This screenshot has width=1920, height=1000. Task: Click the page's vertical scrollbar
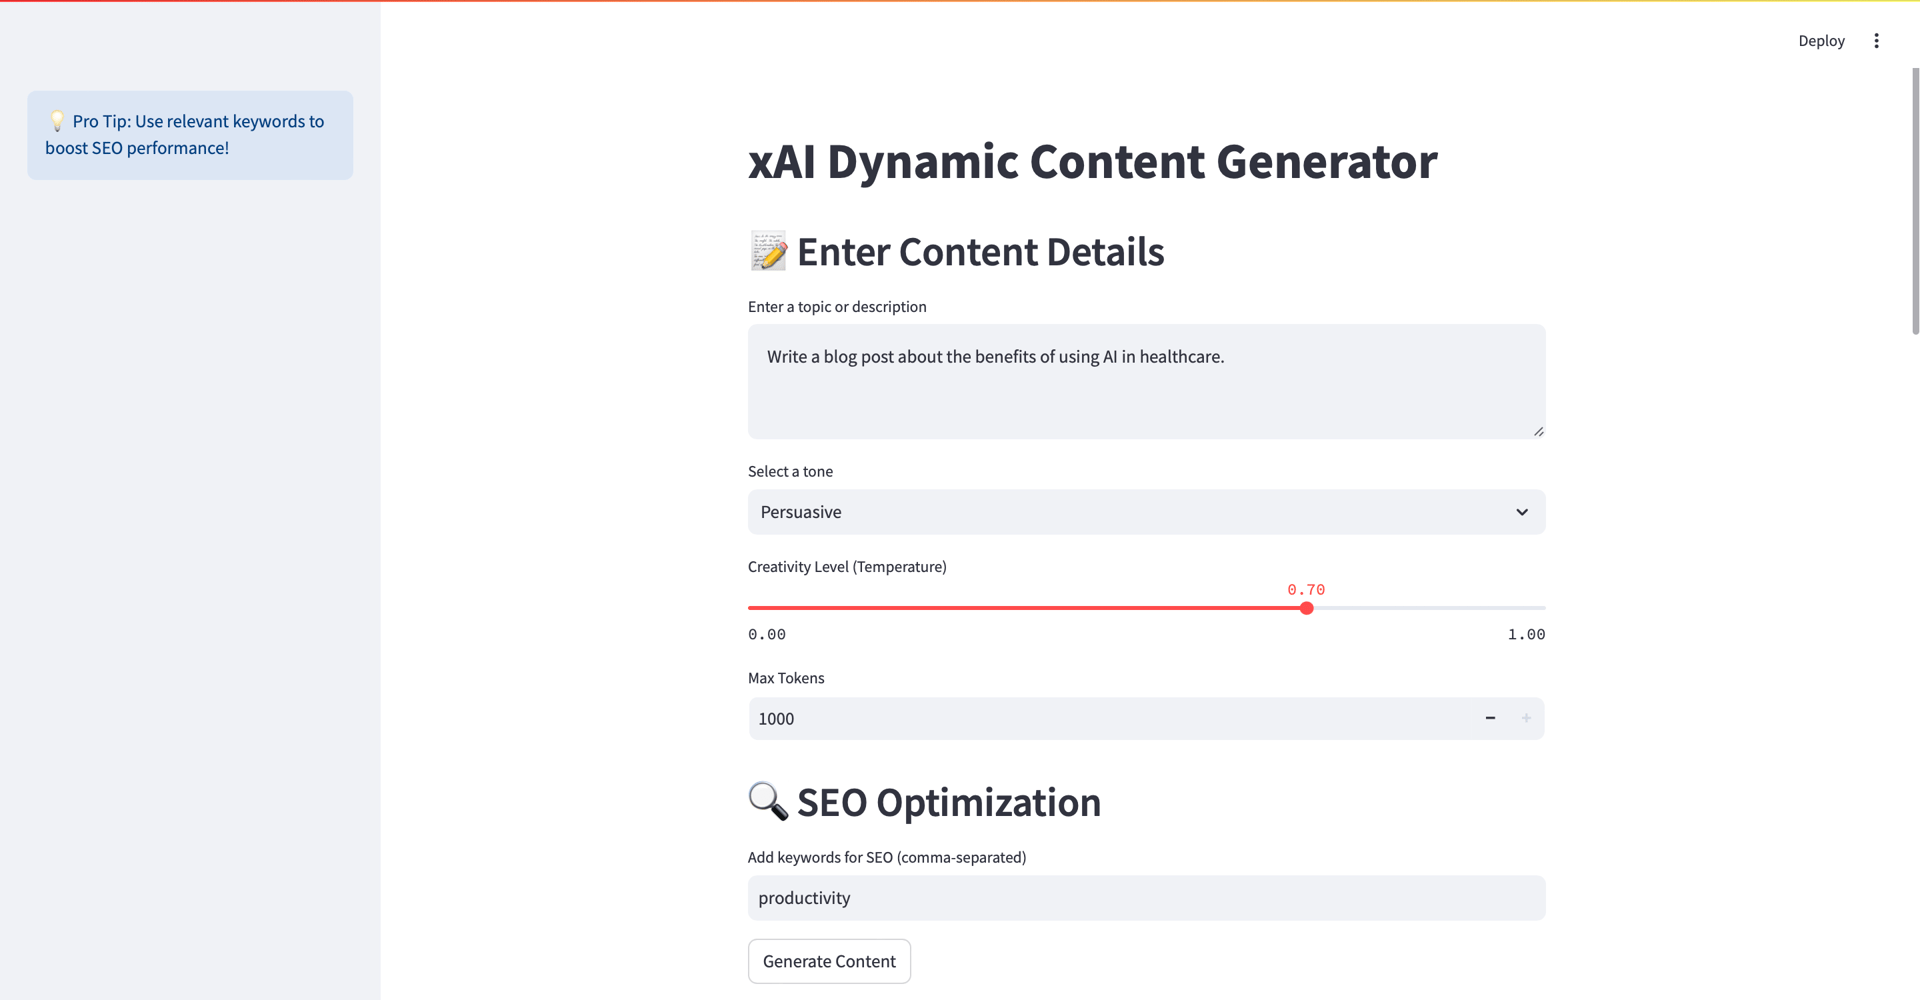click(x=1915, y=200)
